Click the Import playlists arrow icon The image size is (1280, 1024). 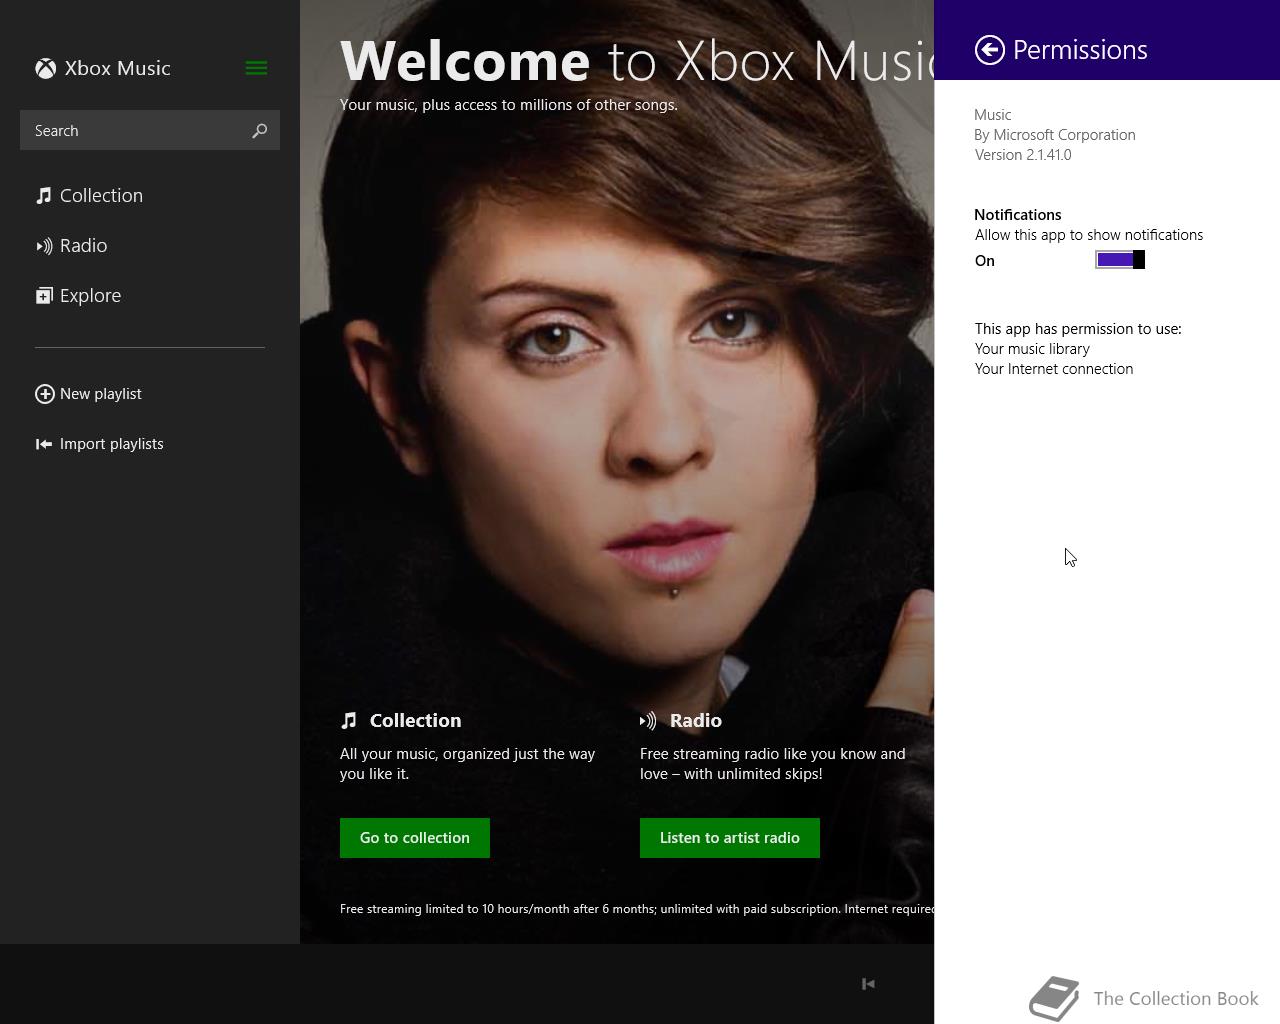click(x=44, y=444)
